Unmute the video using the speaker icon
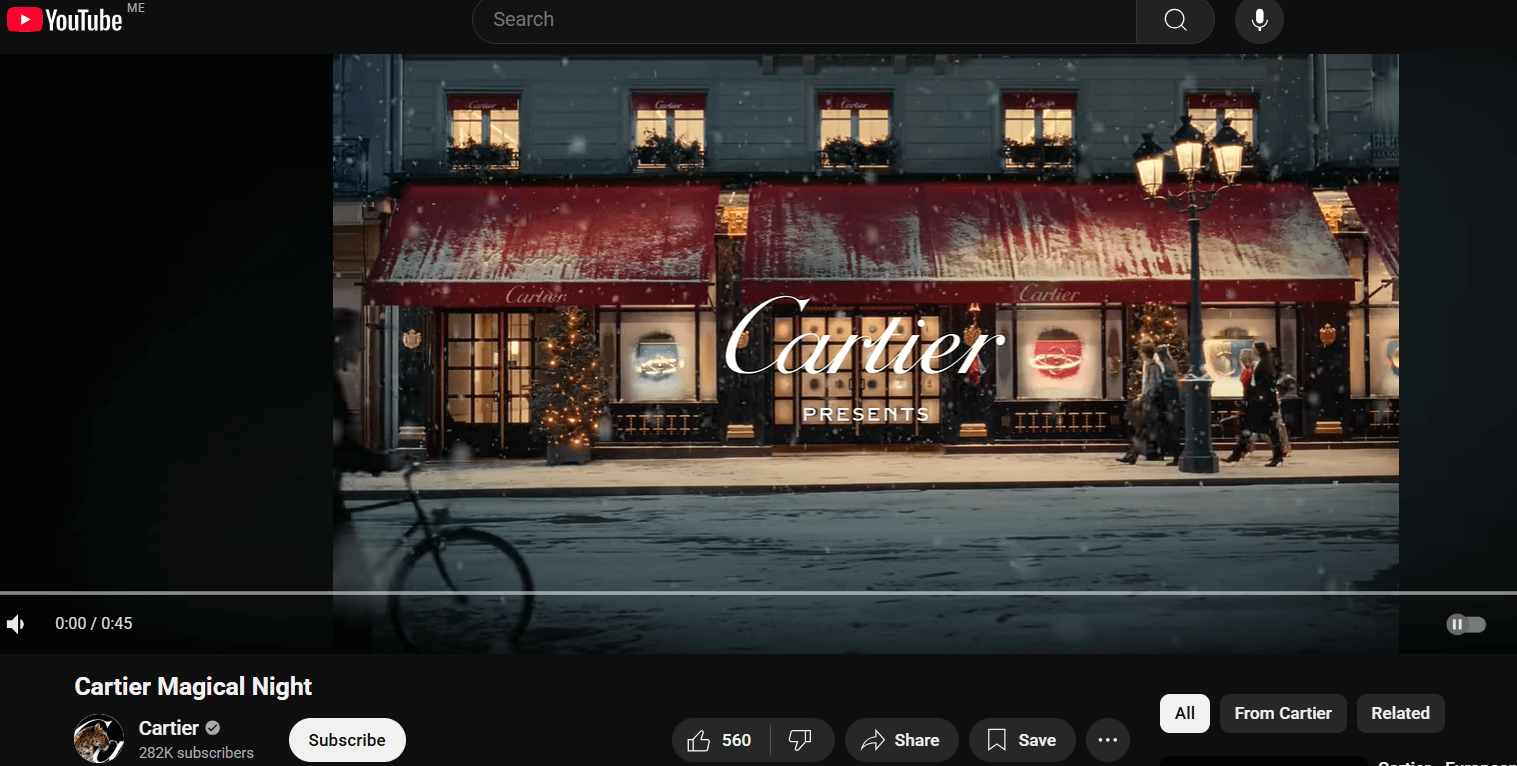Viewport: 1517px width, 766px height. tap(16, 624)
